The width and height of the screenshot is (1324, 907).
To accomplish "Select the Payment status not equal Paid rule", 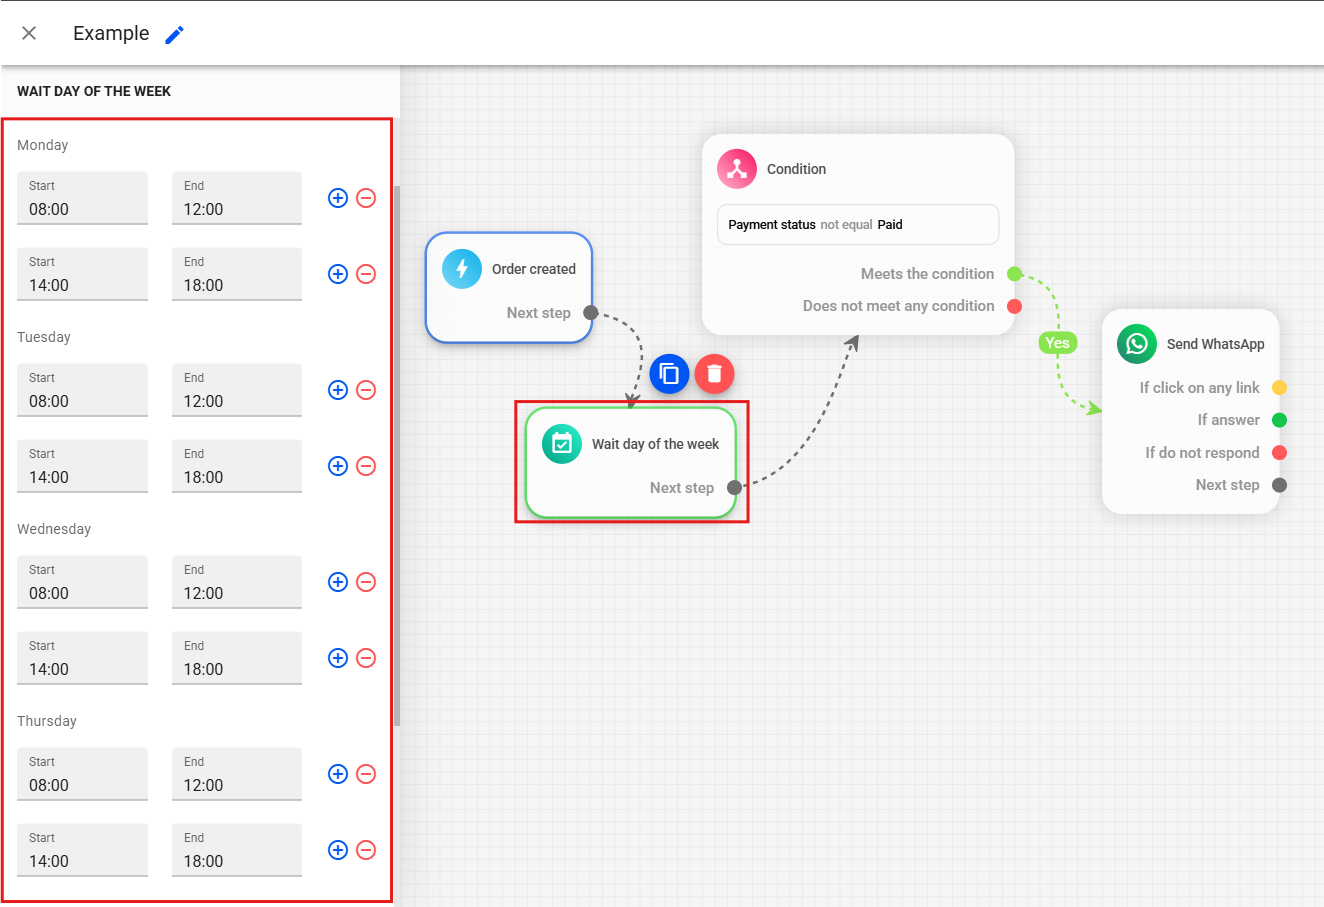I will [x=857, y=225].
